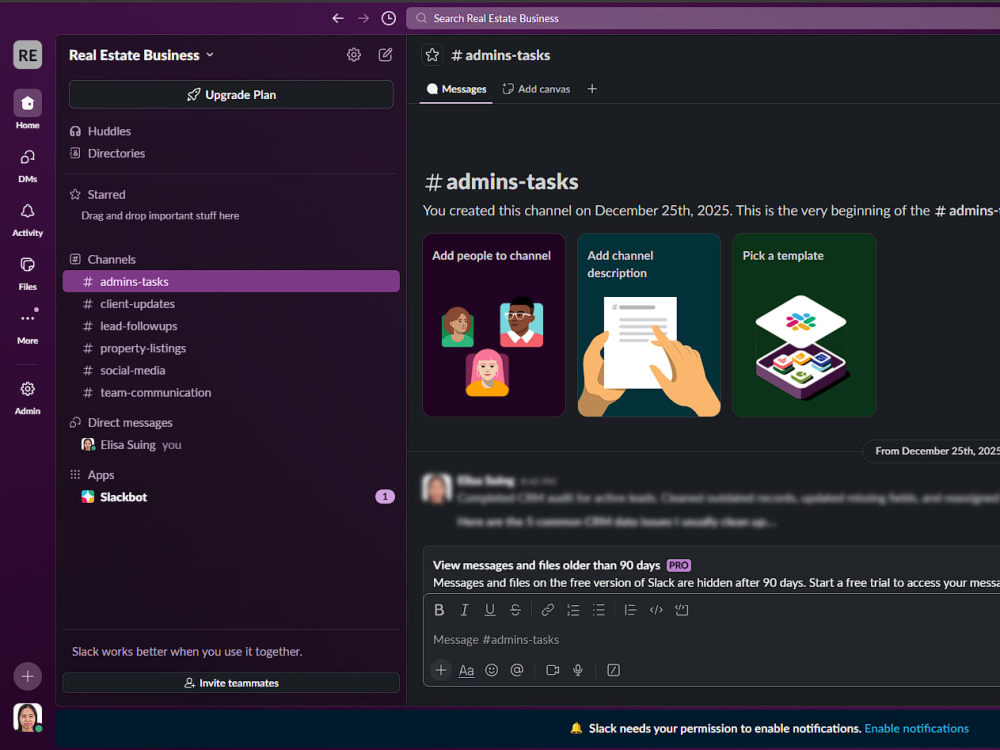1000x750 pixels.
Task: Toggle inline code formatting
Action: pos(656,610)
